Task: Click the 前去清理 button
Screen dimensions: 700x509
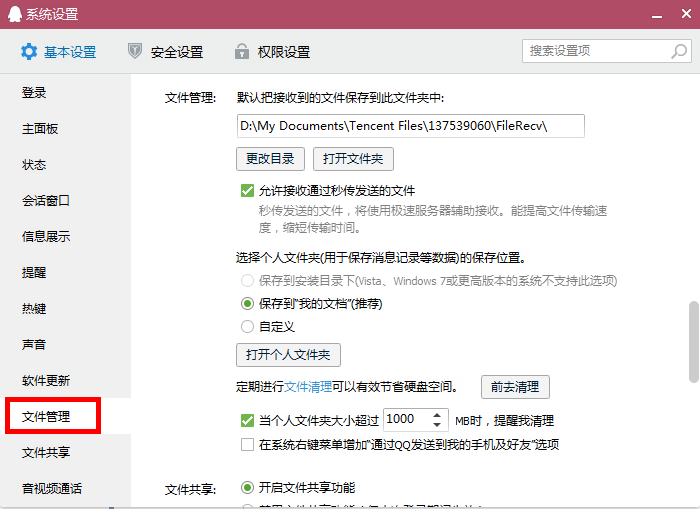Action: point(515,387)
